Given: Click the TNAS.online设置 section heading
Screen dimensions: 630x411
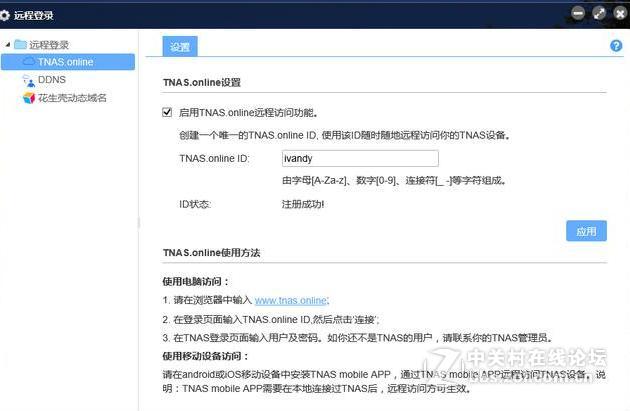Looking at the screenshot, I should (202, 82).
